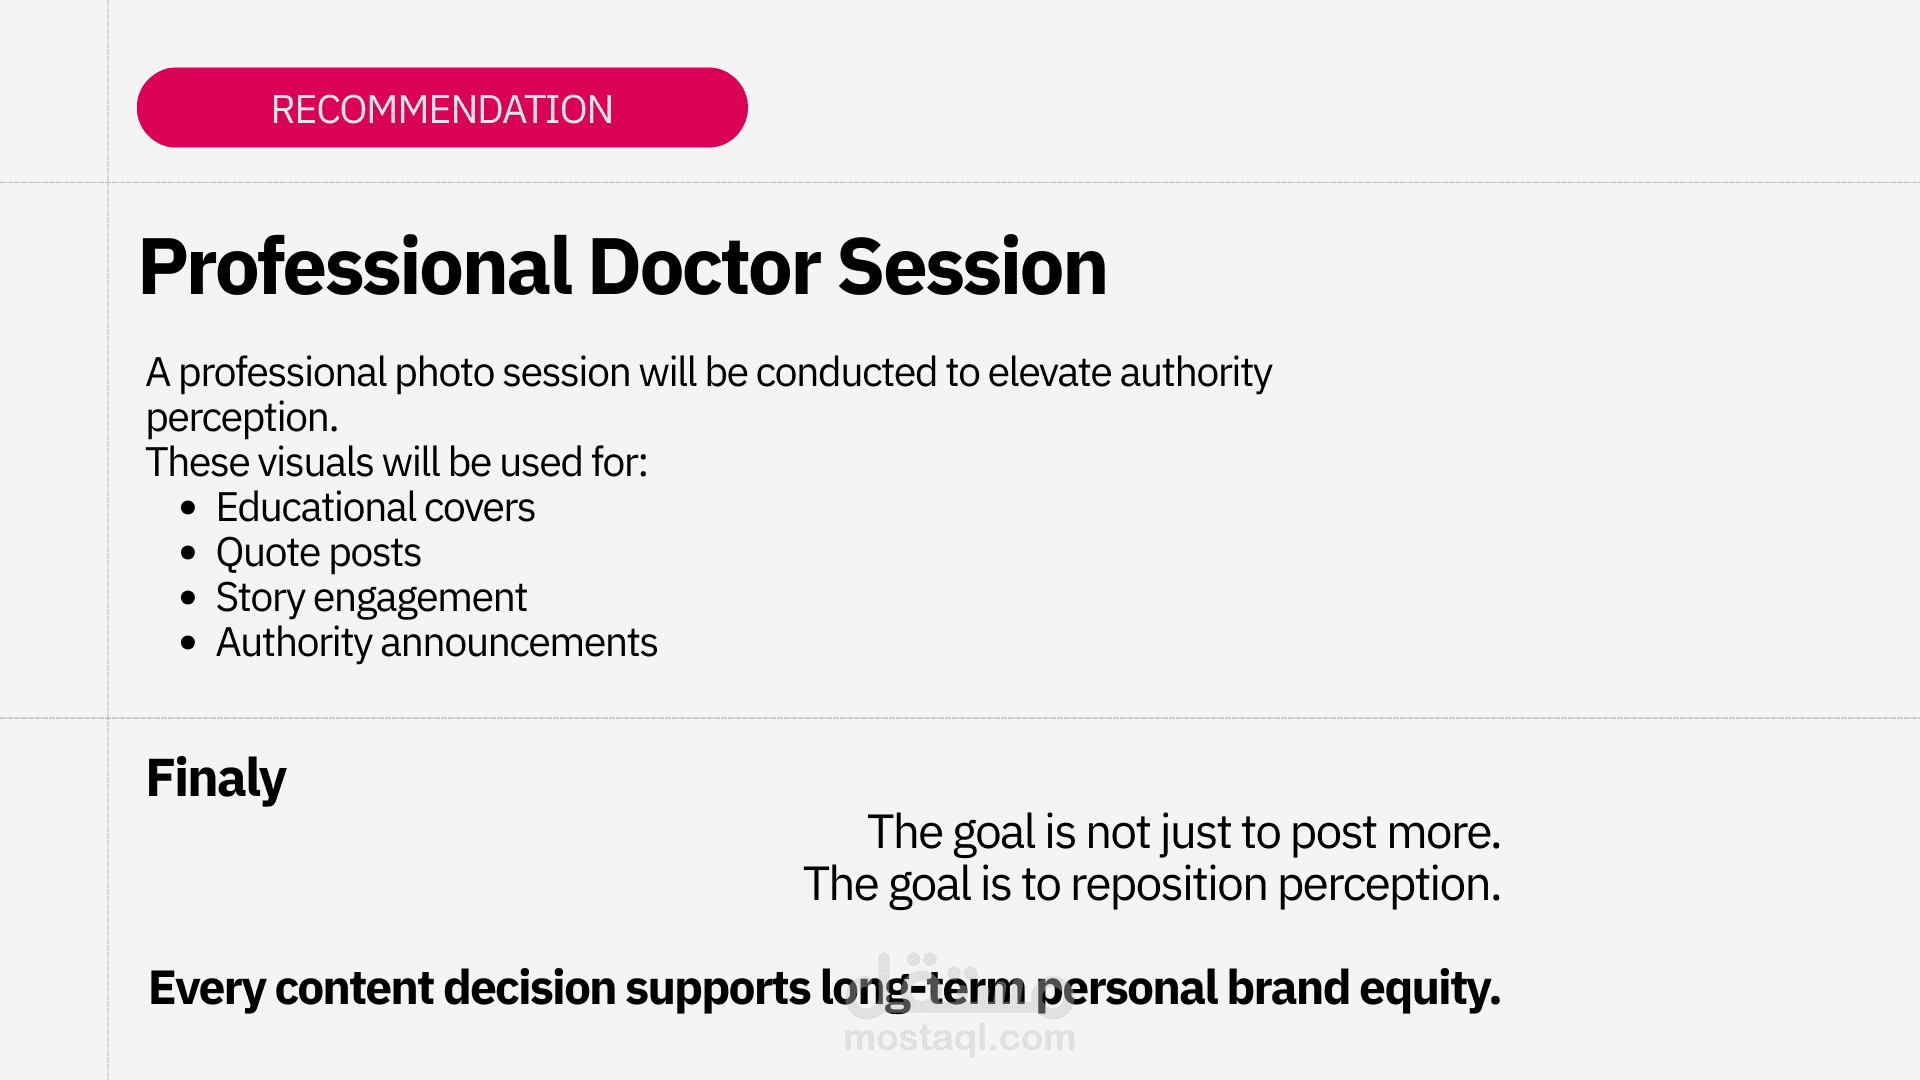This screenshot has width=1920, height=1080.
Task: Open the mostaql.com watermark link
Action: tap(959, 1039)
